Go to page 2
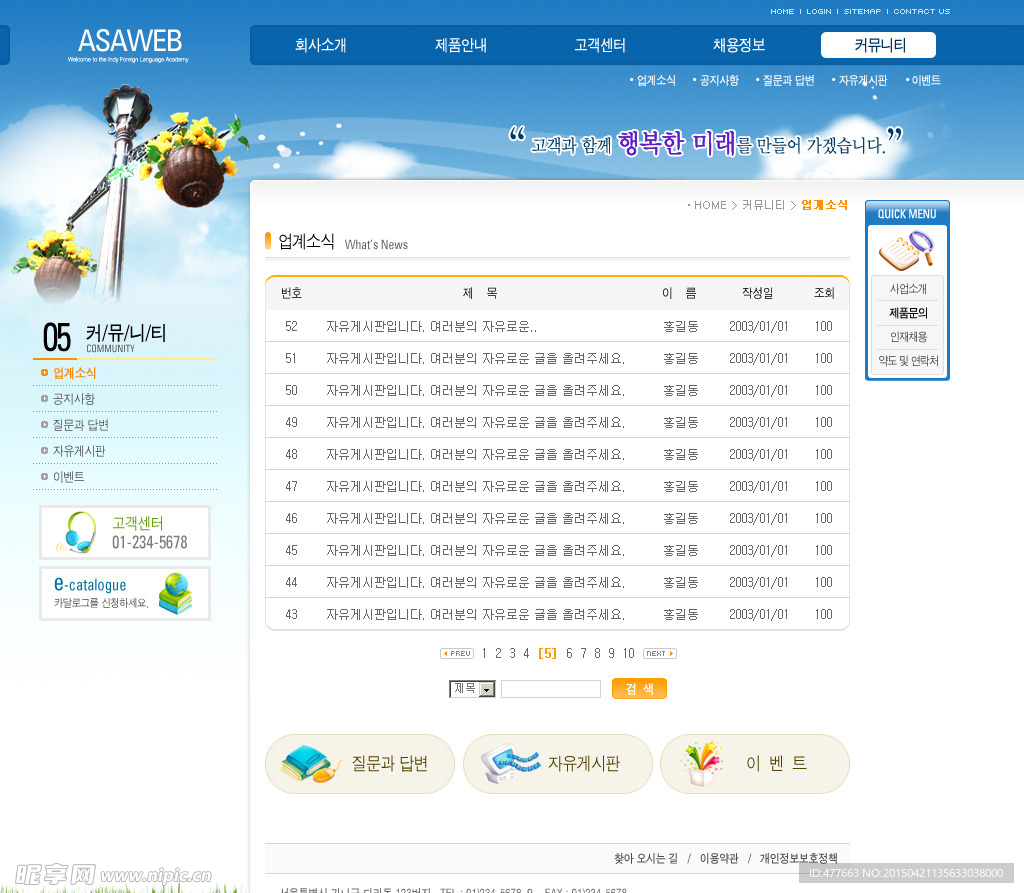This screenshot has width=1024, height=893. 498,653
